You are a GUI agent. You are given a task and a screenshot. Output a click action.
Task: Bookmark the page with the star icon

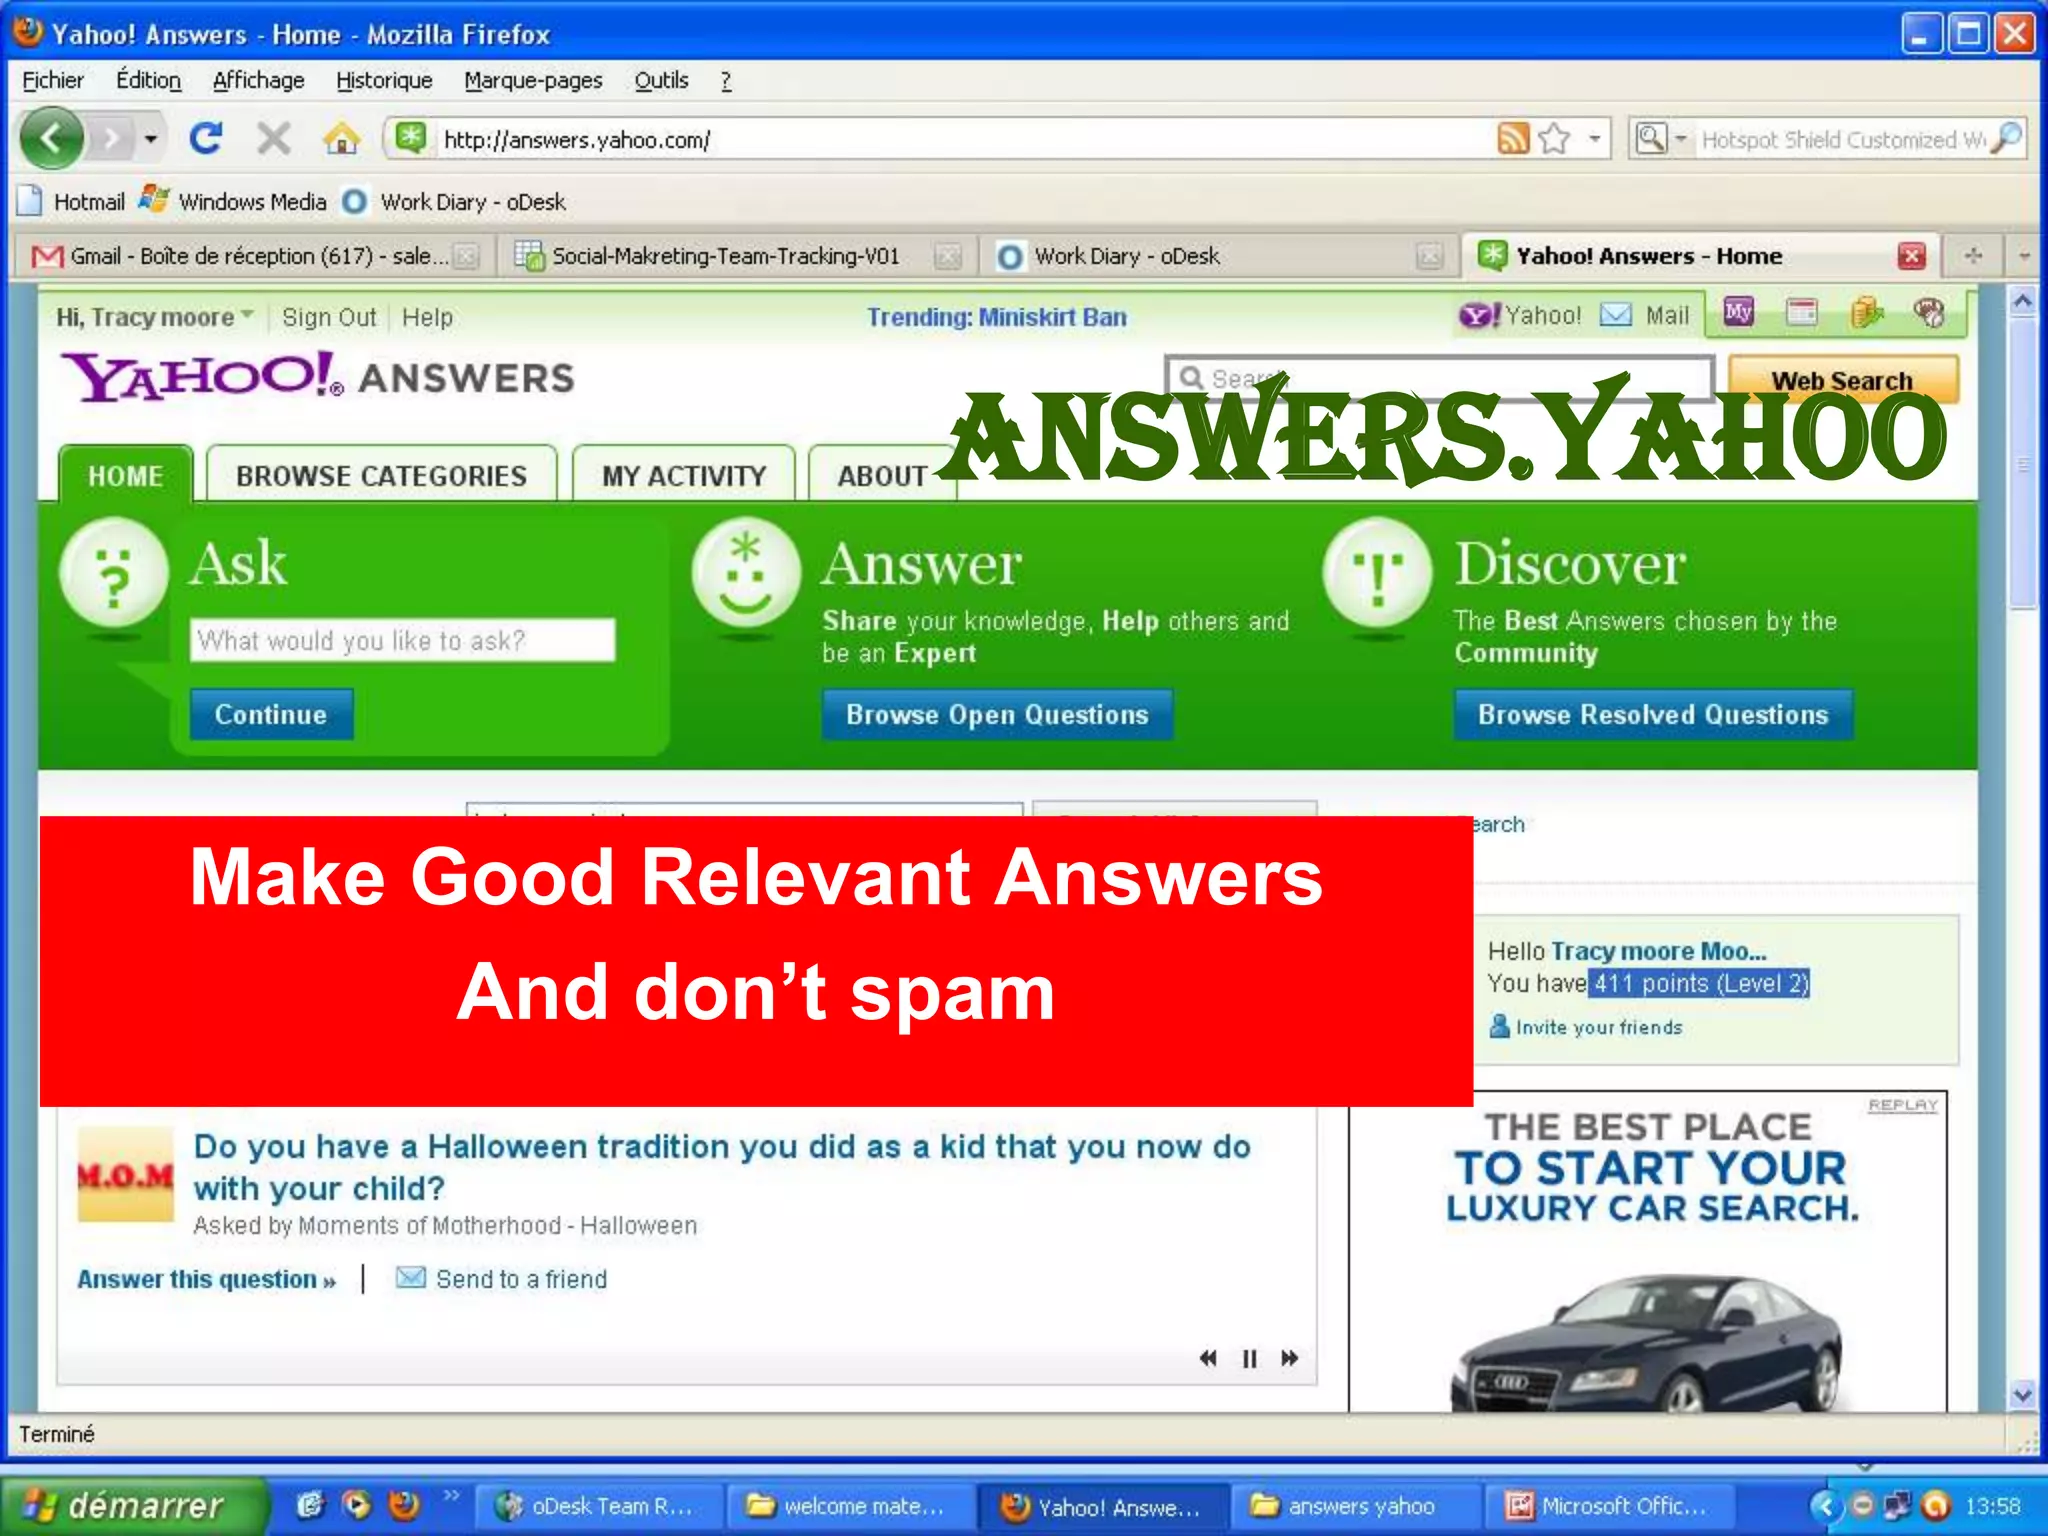(x=1554, y=138)
